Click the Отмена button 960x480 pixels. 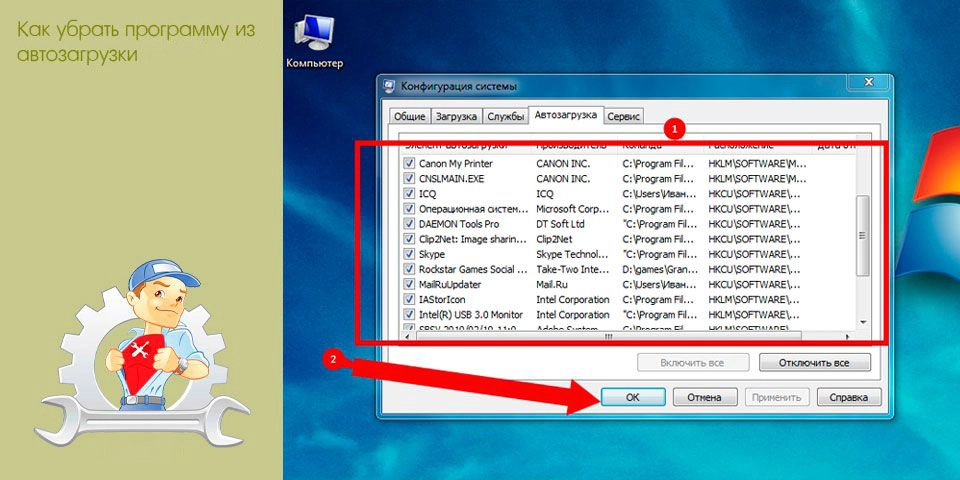click(x=704, y=397)
